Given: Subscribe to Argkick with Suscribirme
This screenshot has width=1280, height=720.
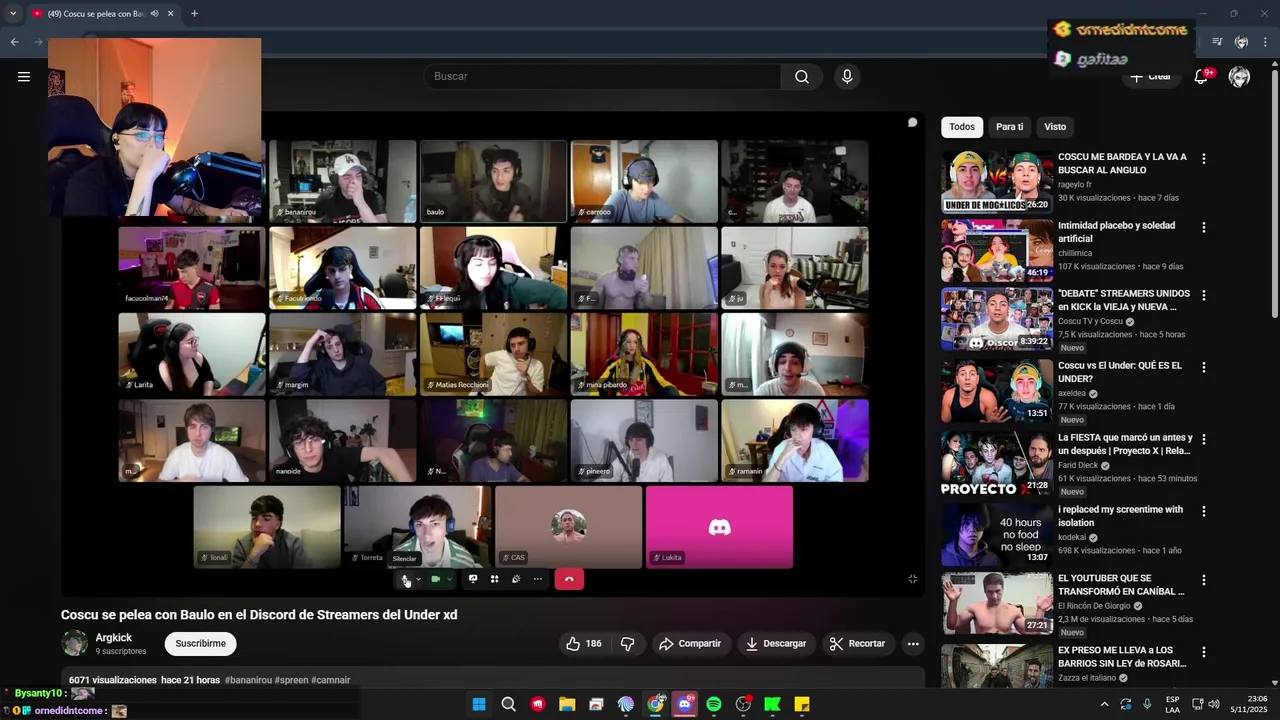Looking at the screenshot, I should pos(200,644).
